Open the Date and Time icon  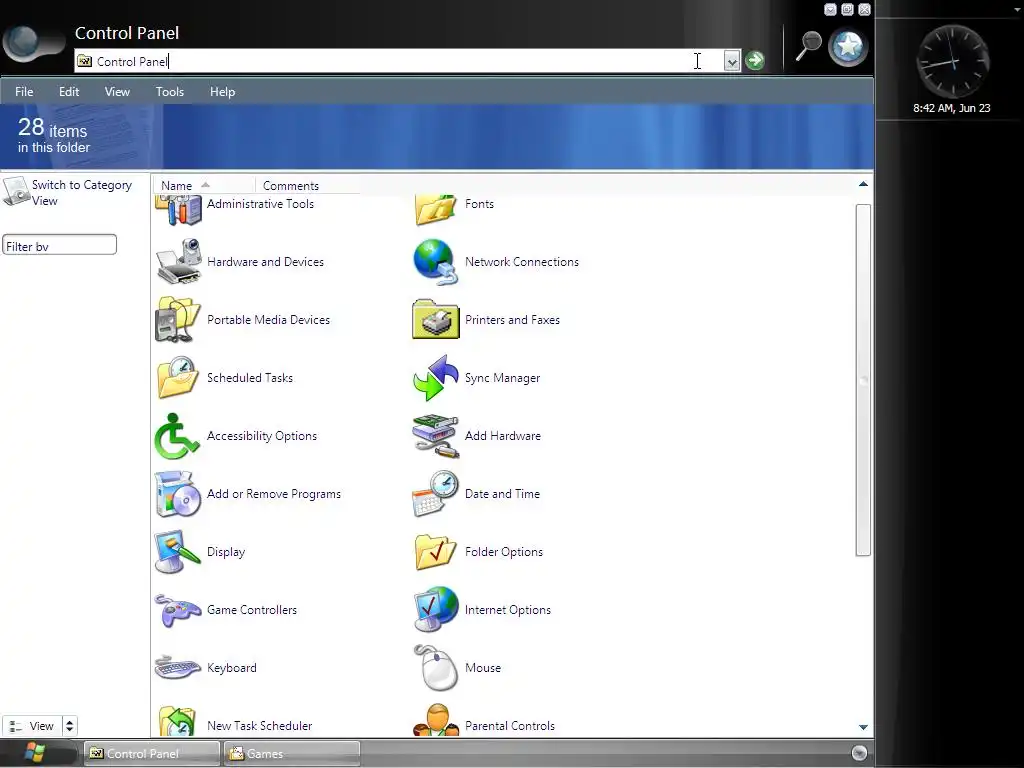tap(436, 494)
